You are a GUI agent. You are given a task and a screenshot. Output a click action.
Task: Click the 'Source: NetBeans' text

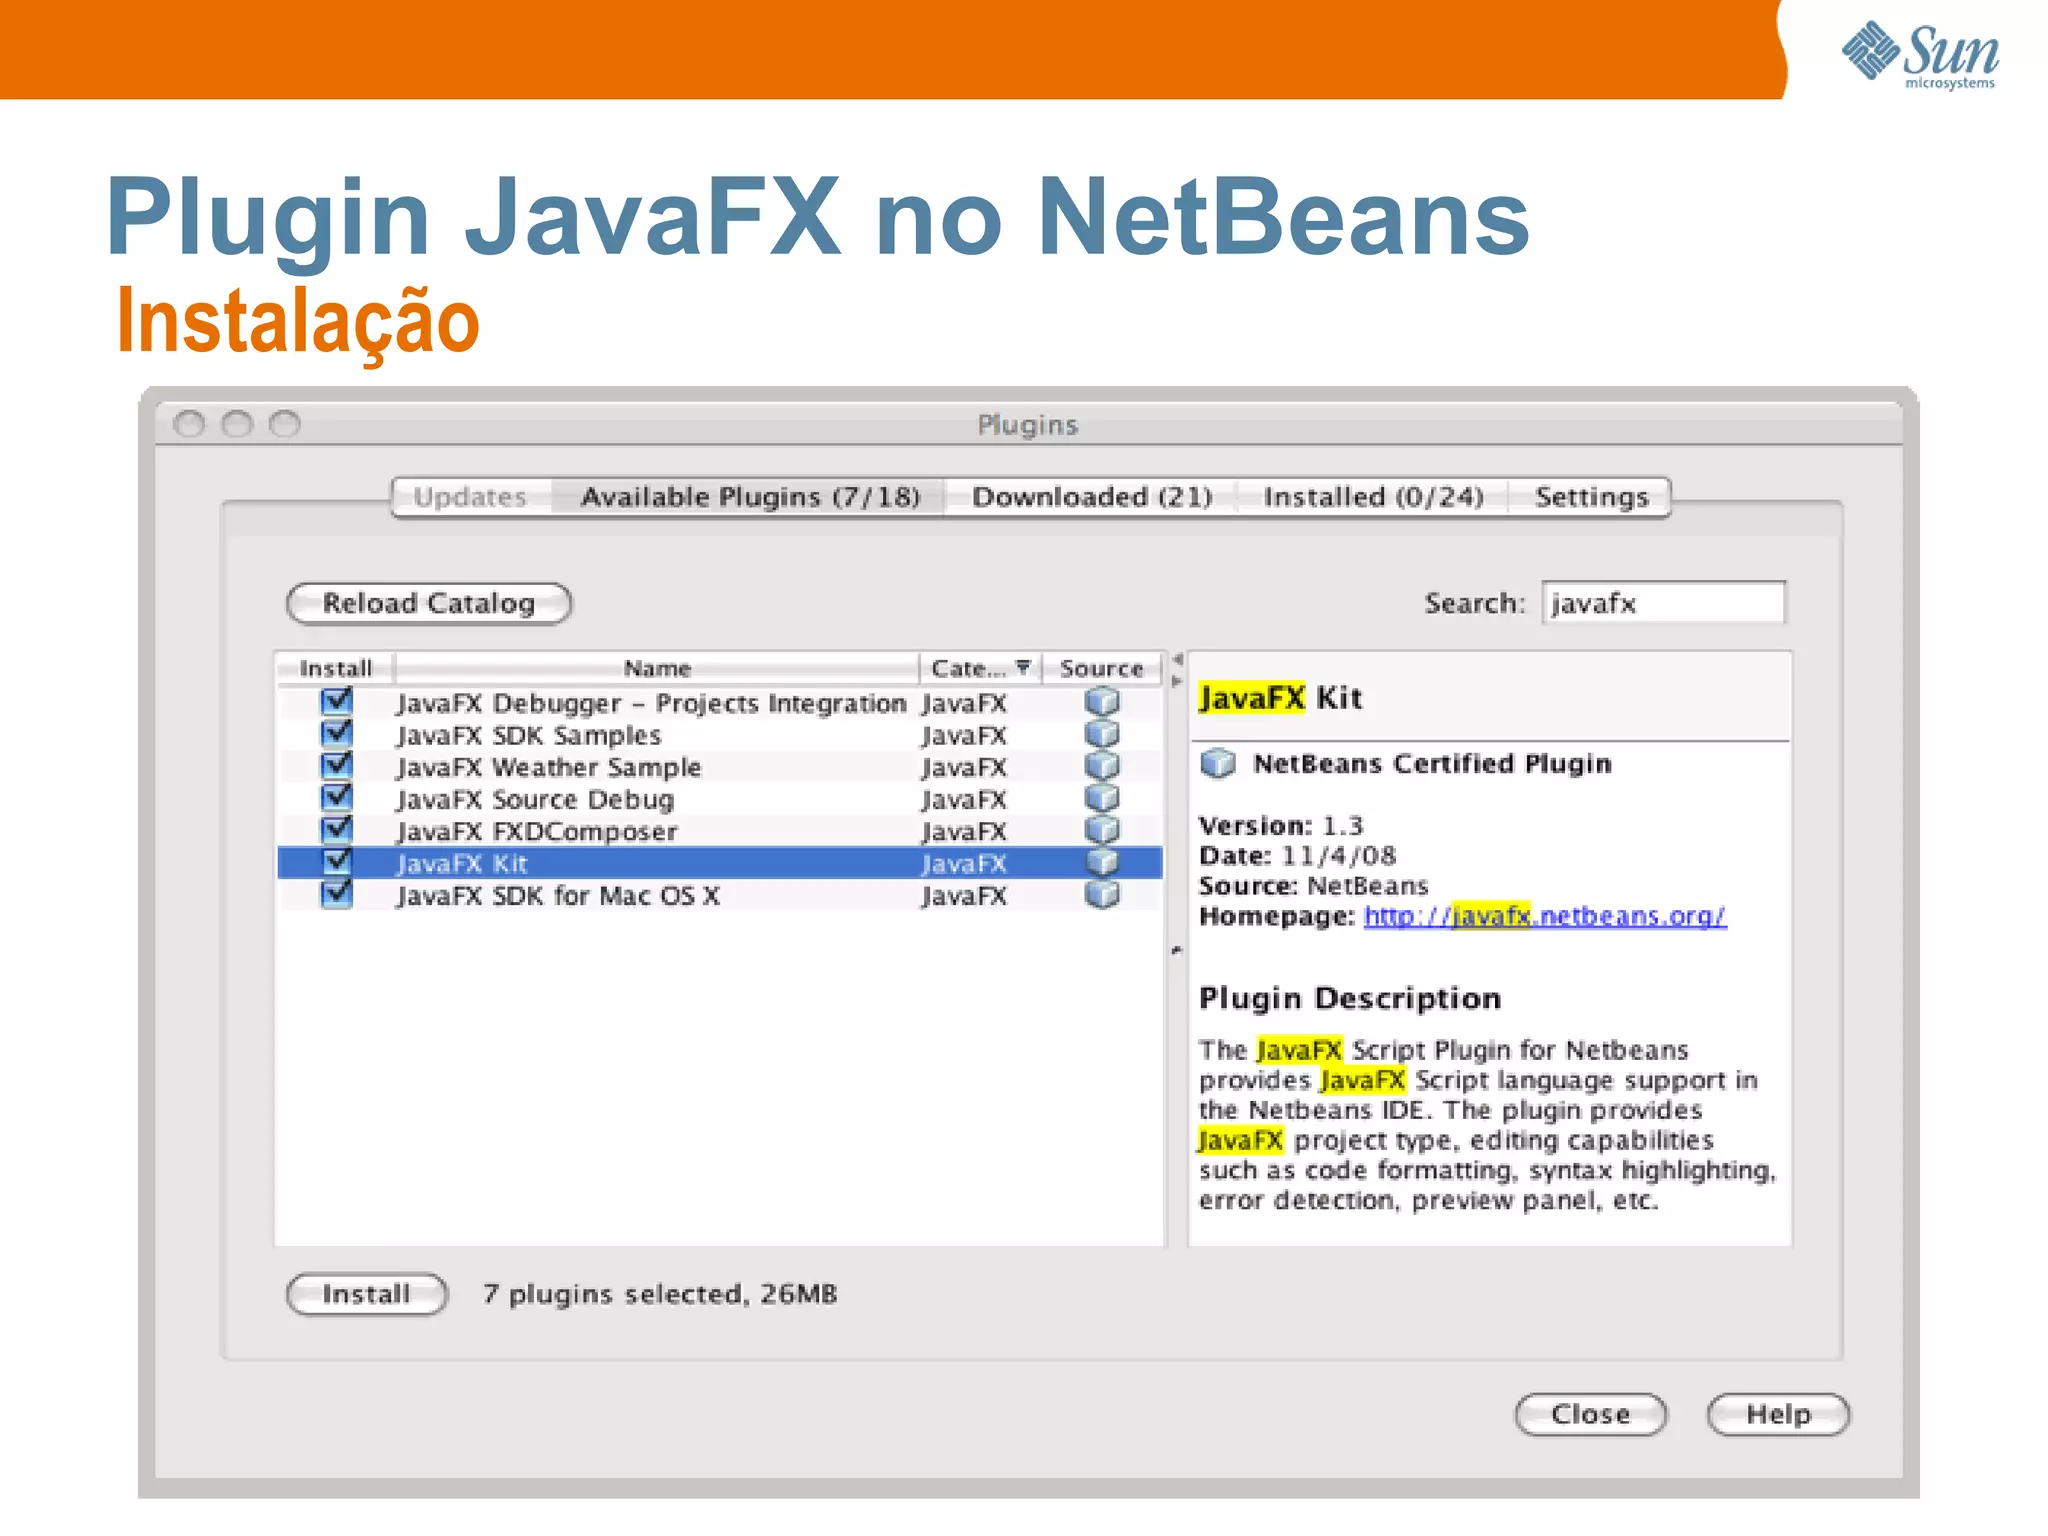tap(1314, 886)
